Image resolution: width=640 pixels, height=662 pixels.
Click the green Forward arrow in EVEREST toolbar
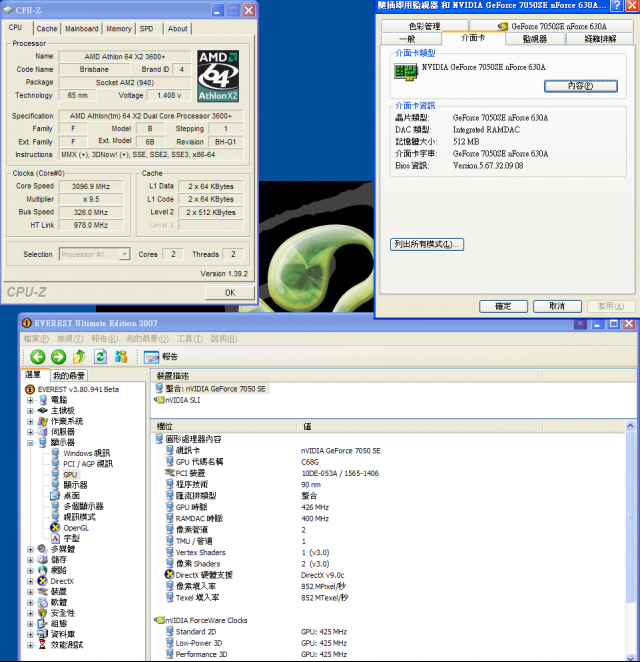coord(58,357)
